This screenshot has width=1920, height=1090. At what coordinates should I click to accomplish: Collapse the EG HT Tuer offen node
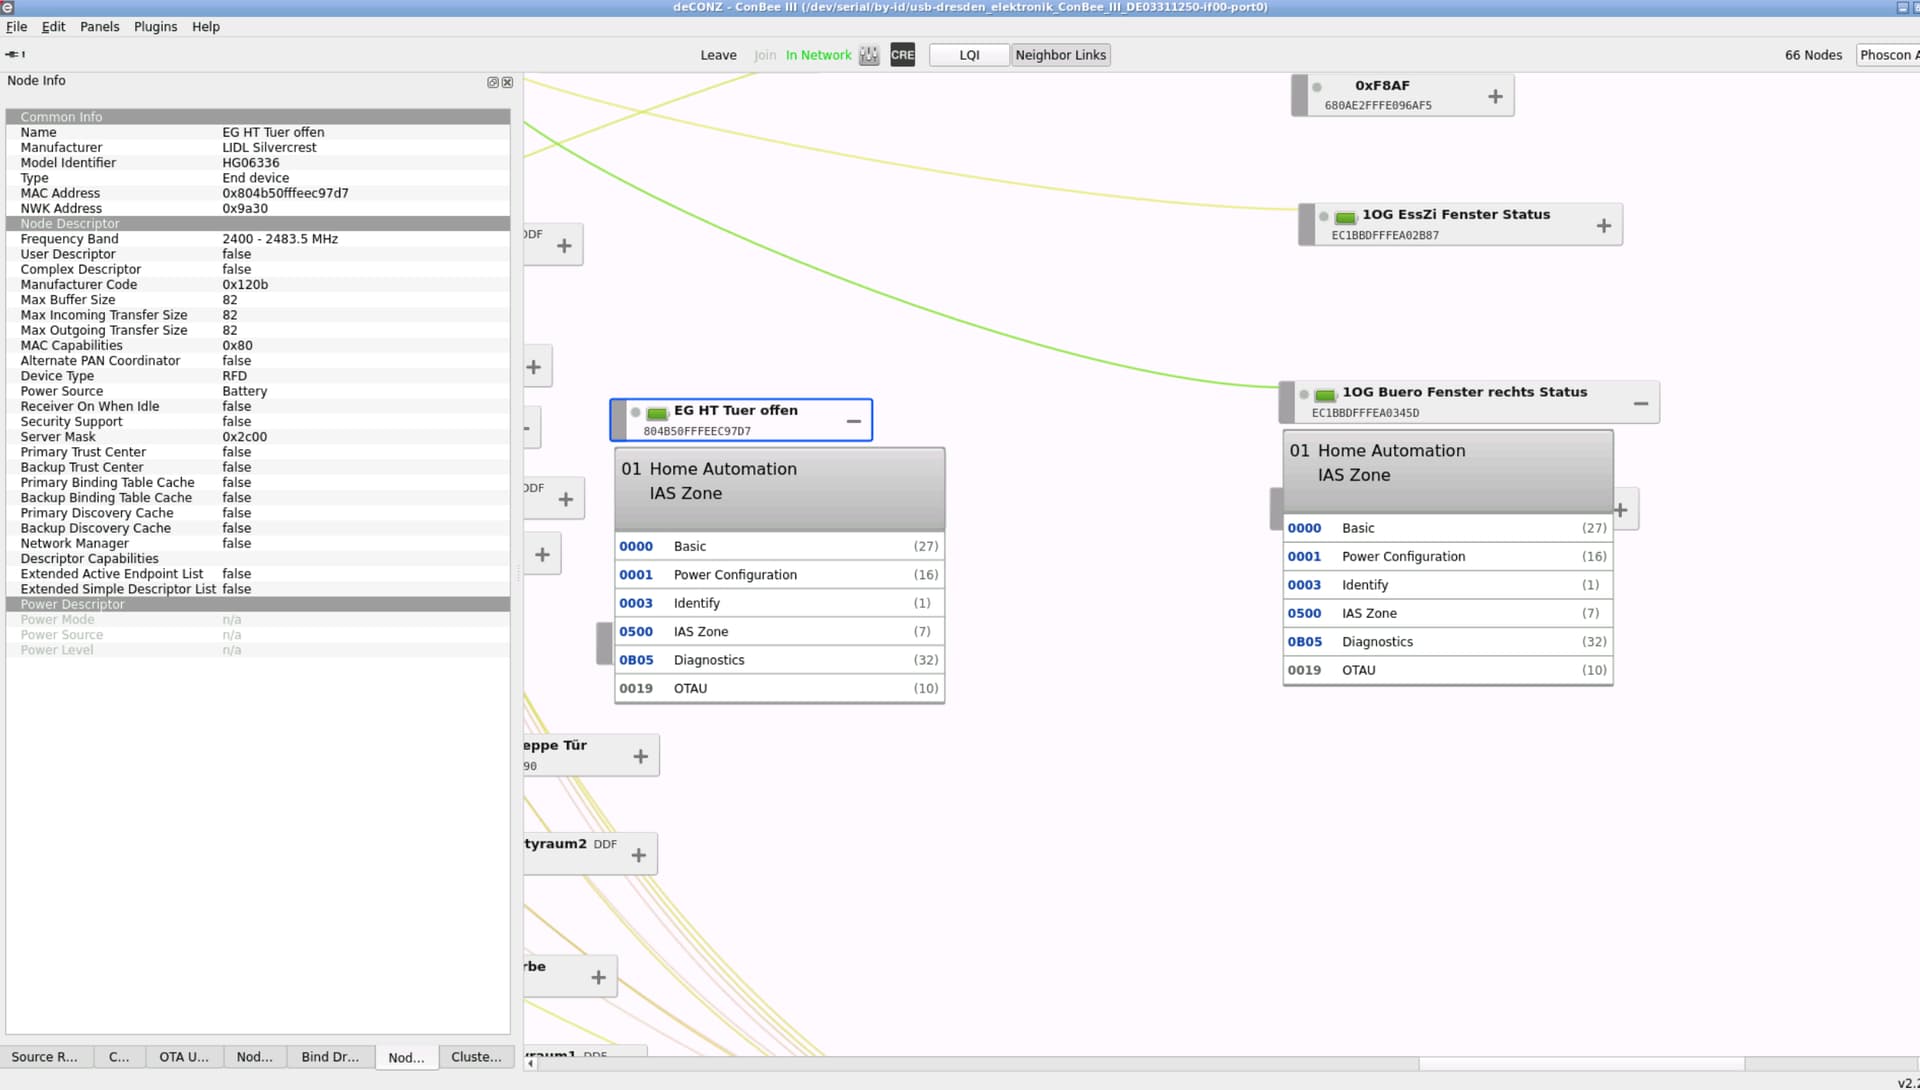click(853, 421)
